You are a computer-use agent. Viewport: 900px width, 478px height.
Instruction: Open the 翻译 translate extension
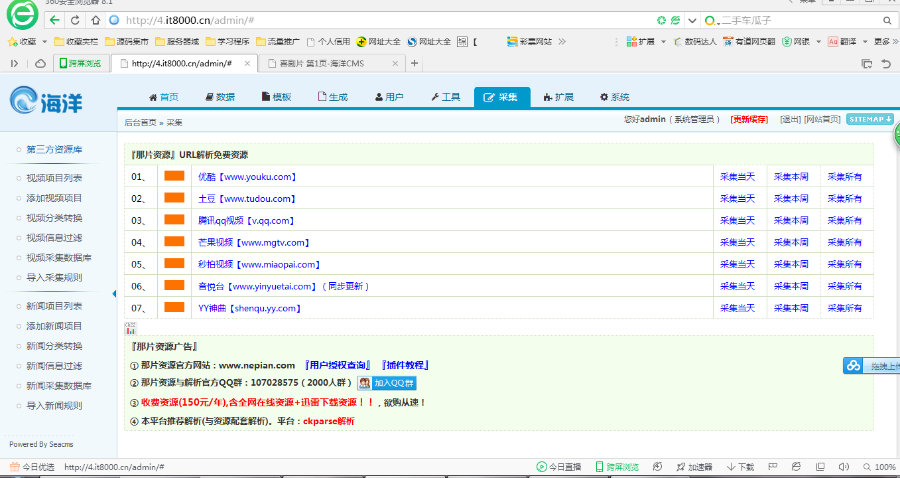click(x=842, y=41)
